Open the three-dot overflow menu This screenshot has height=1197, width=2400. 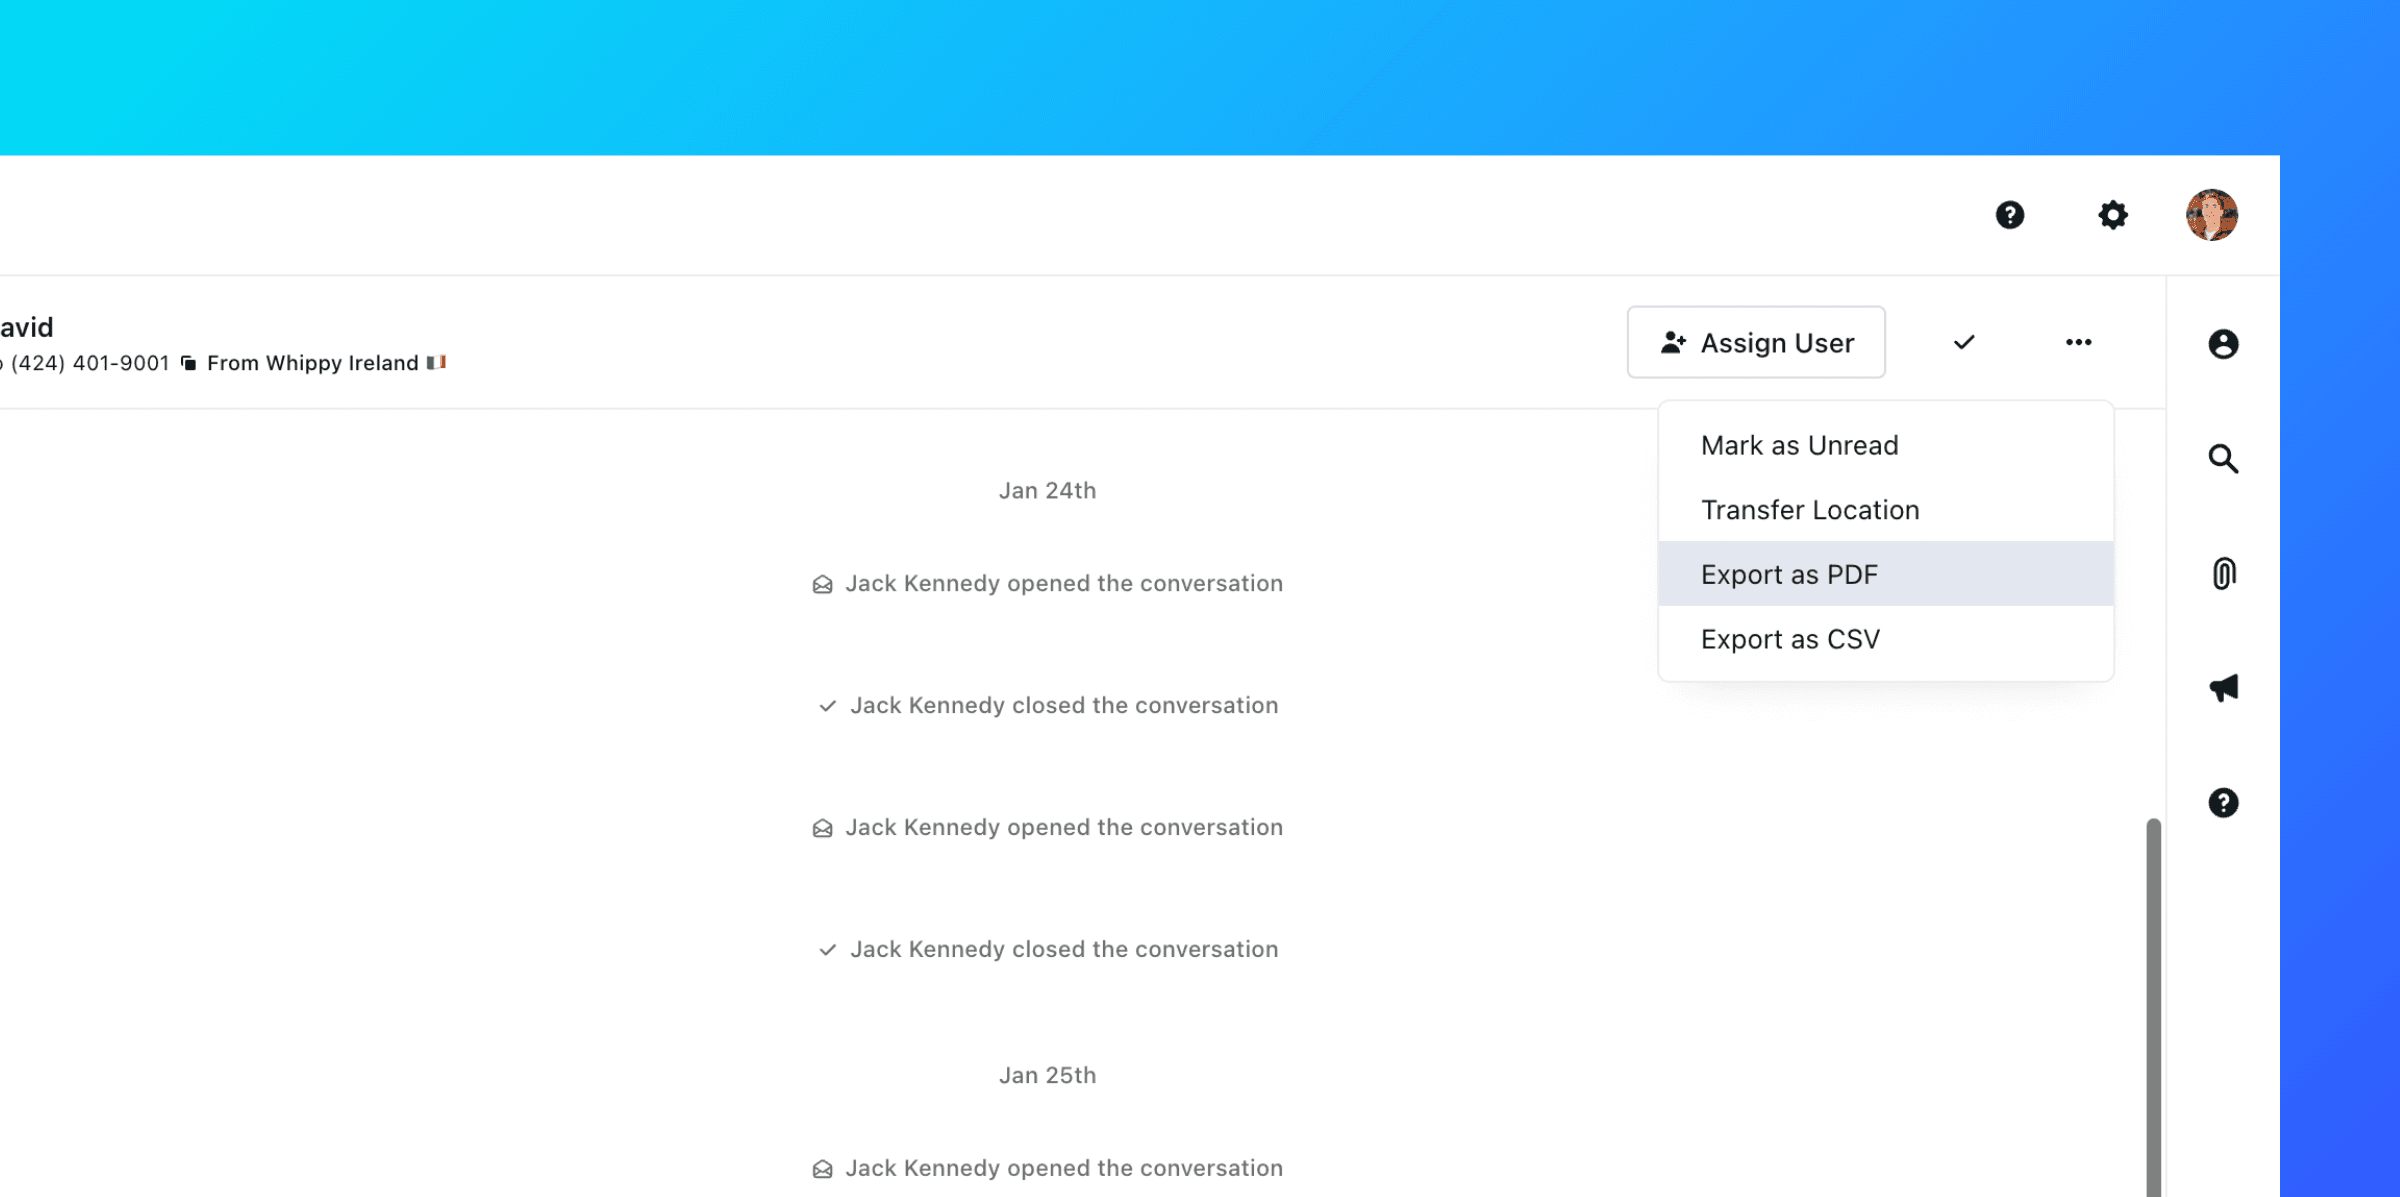click(x=2078, y=341)
